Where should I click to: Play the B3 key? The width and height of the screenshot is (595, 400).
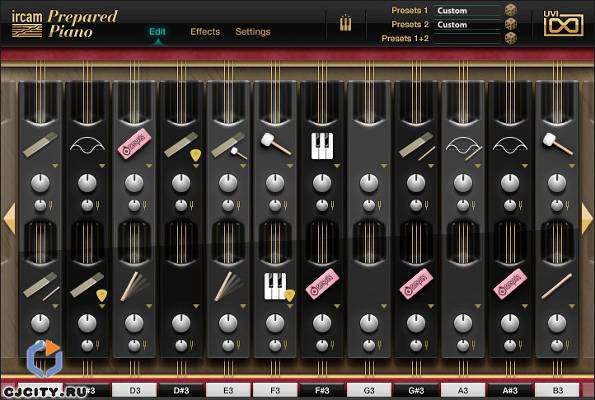[x=557, y=391]
